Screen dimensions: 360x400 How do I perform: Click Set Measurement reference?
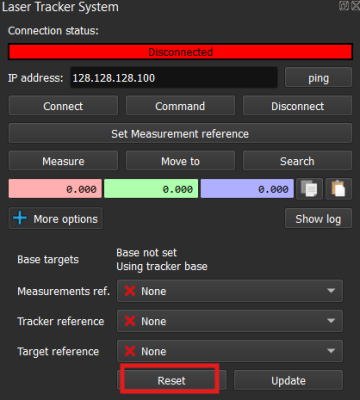coord(180,133)
